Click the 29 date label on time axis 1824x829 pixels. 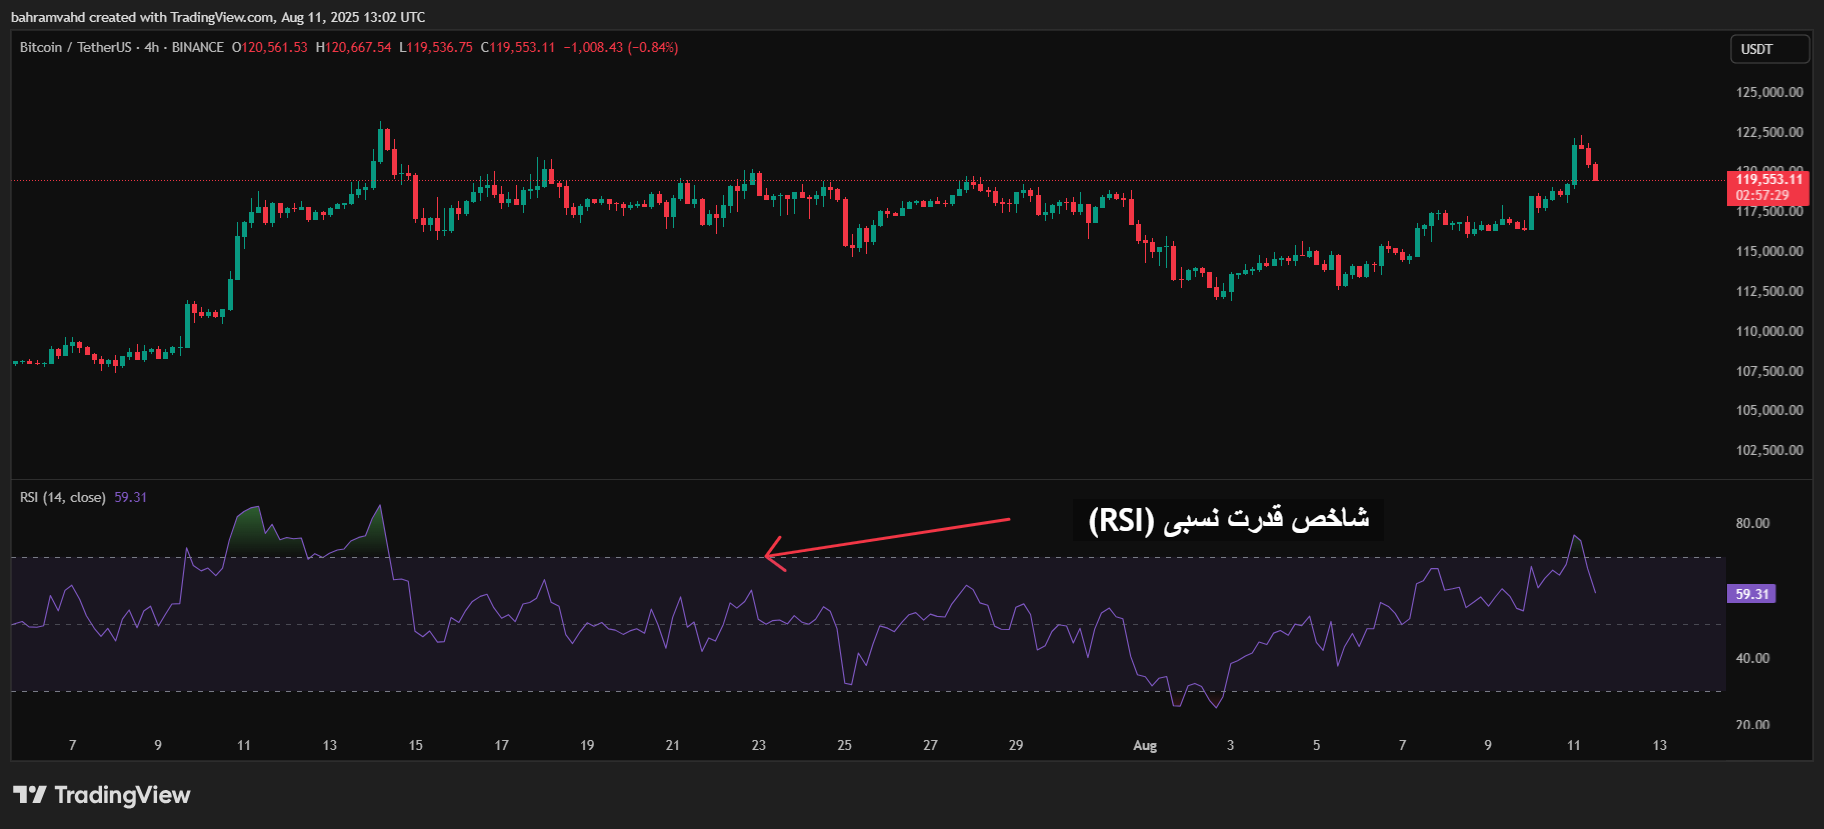pyautogui.click(x=1015, y=745)
